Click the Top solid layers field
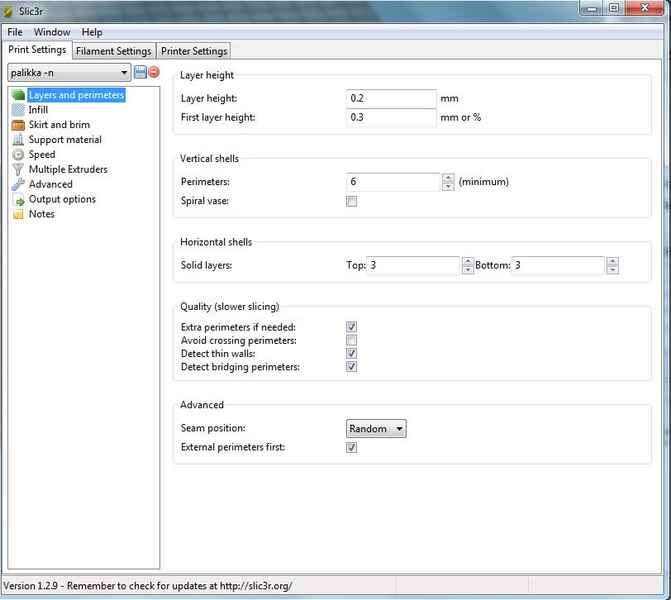Viewport: 671px width, 600px height. tap(414, 265)
